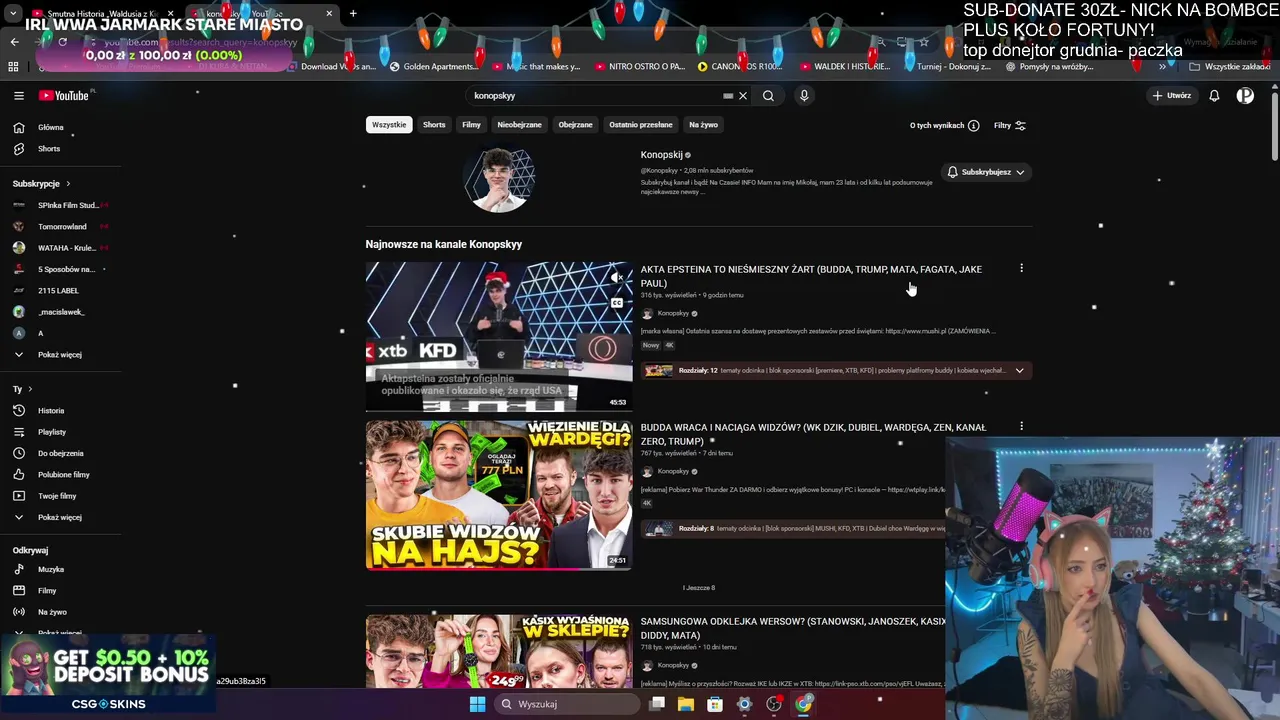Open the 2115 LABEL subscription
Viewport: 1280px width, 720px height.
point(60,290)
